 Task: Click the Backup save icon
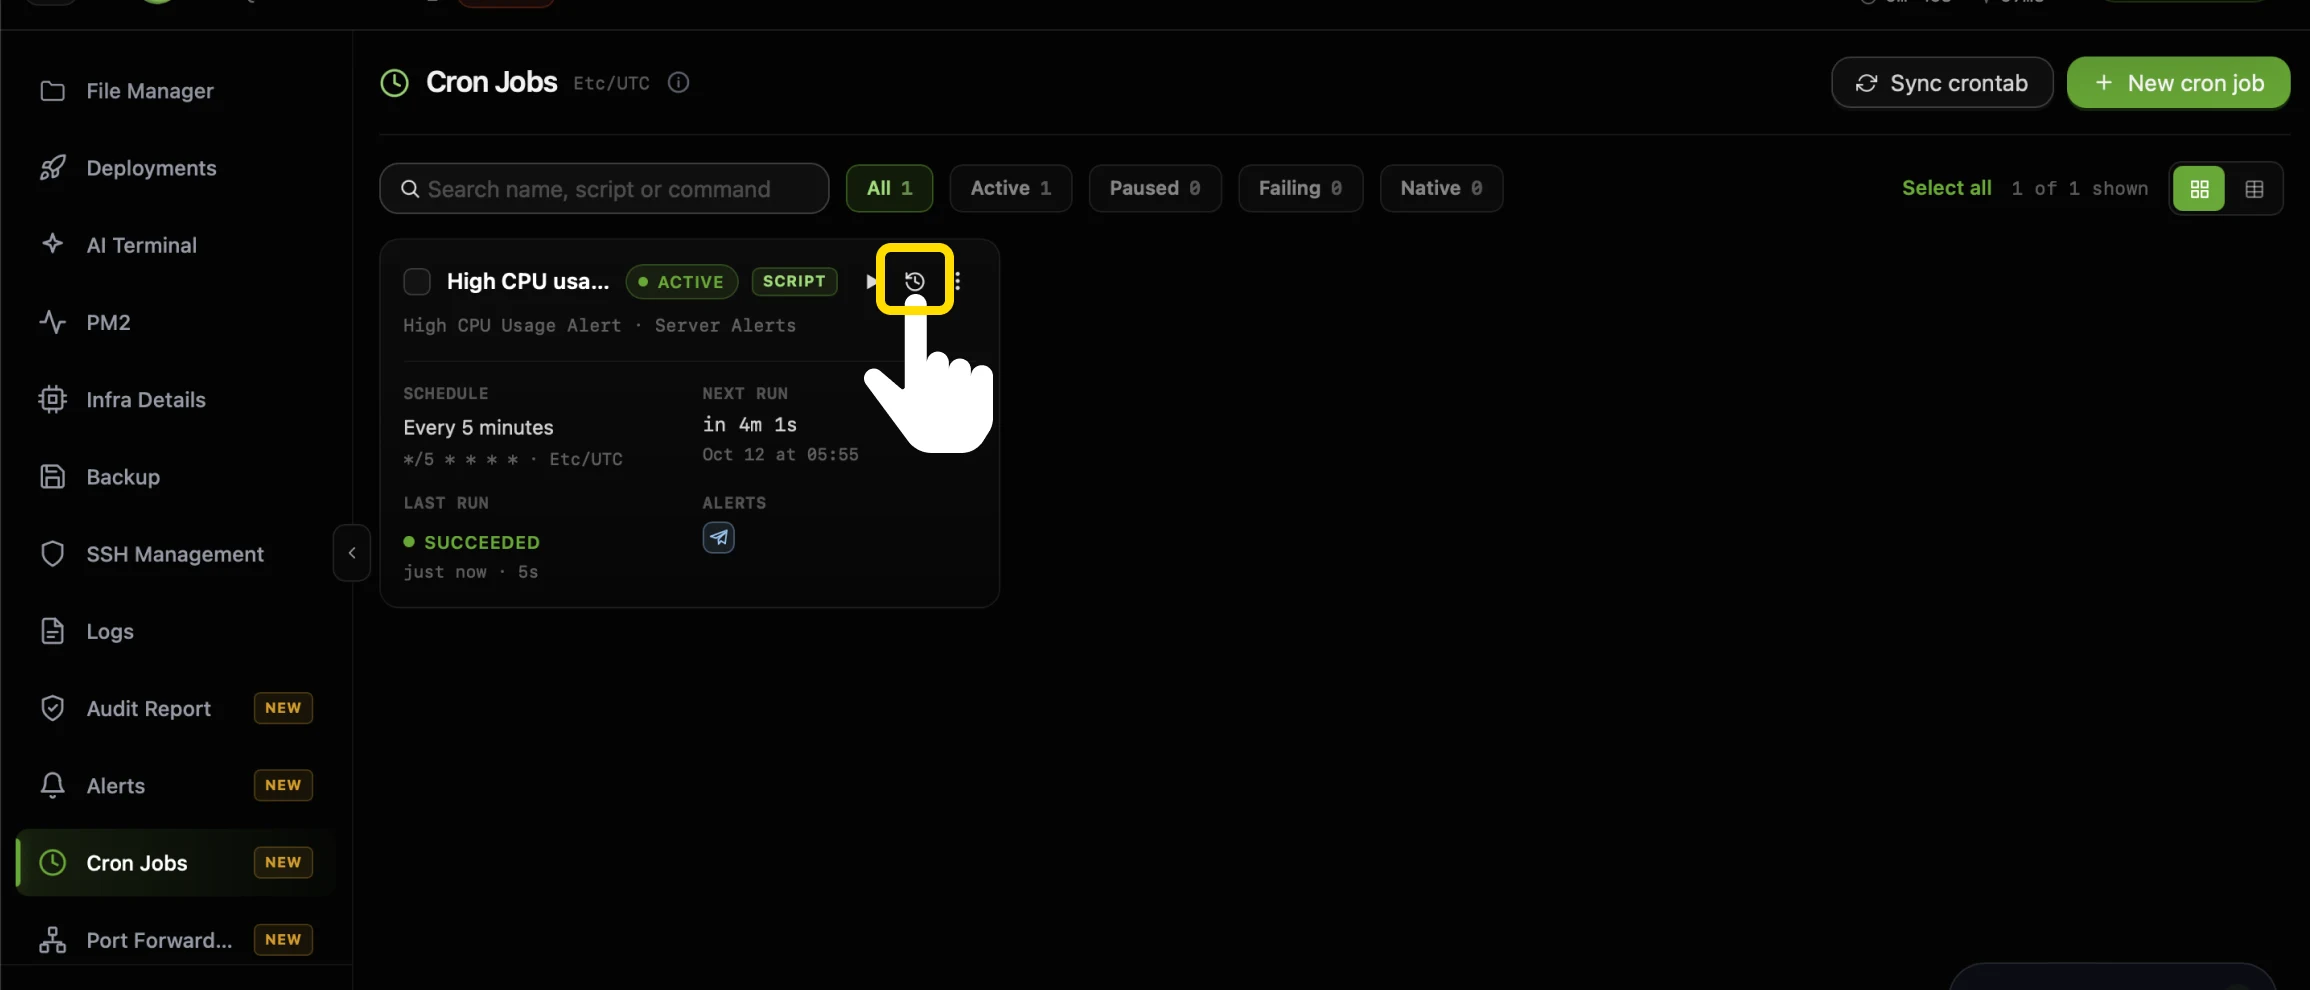tap(52, 477)
